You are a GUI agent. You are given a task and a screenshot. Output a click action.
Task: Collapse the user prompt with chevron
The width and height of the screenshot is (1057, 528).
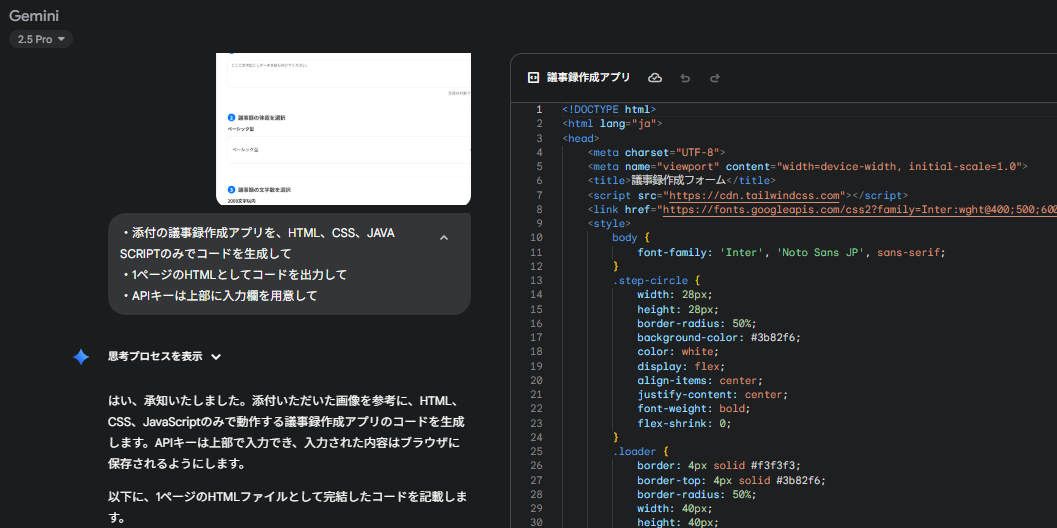[444, 238]
